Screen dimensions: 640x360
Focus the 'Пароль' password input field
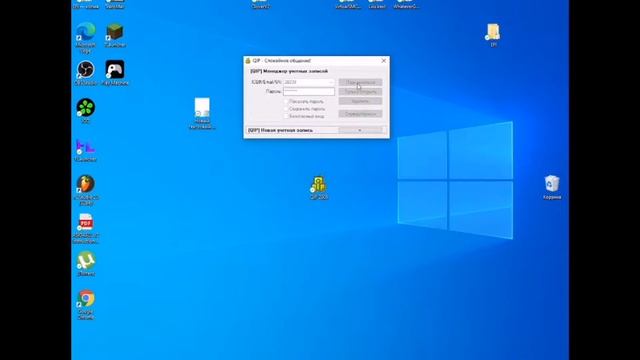(309, 91)
